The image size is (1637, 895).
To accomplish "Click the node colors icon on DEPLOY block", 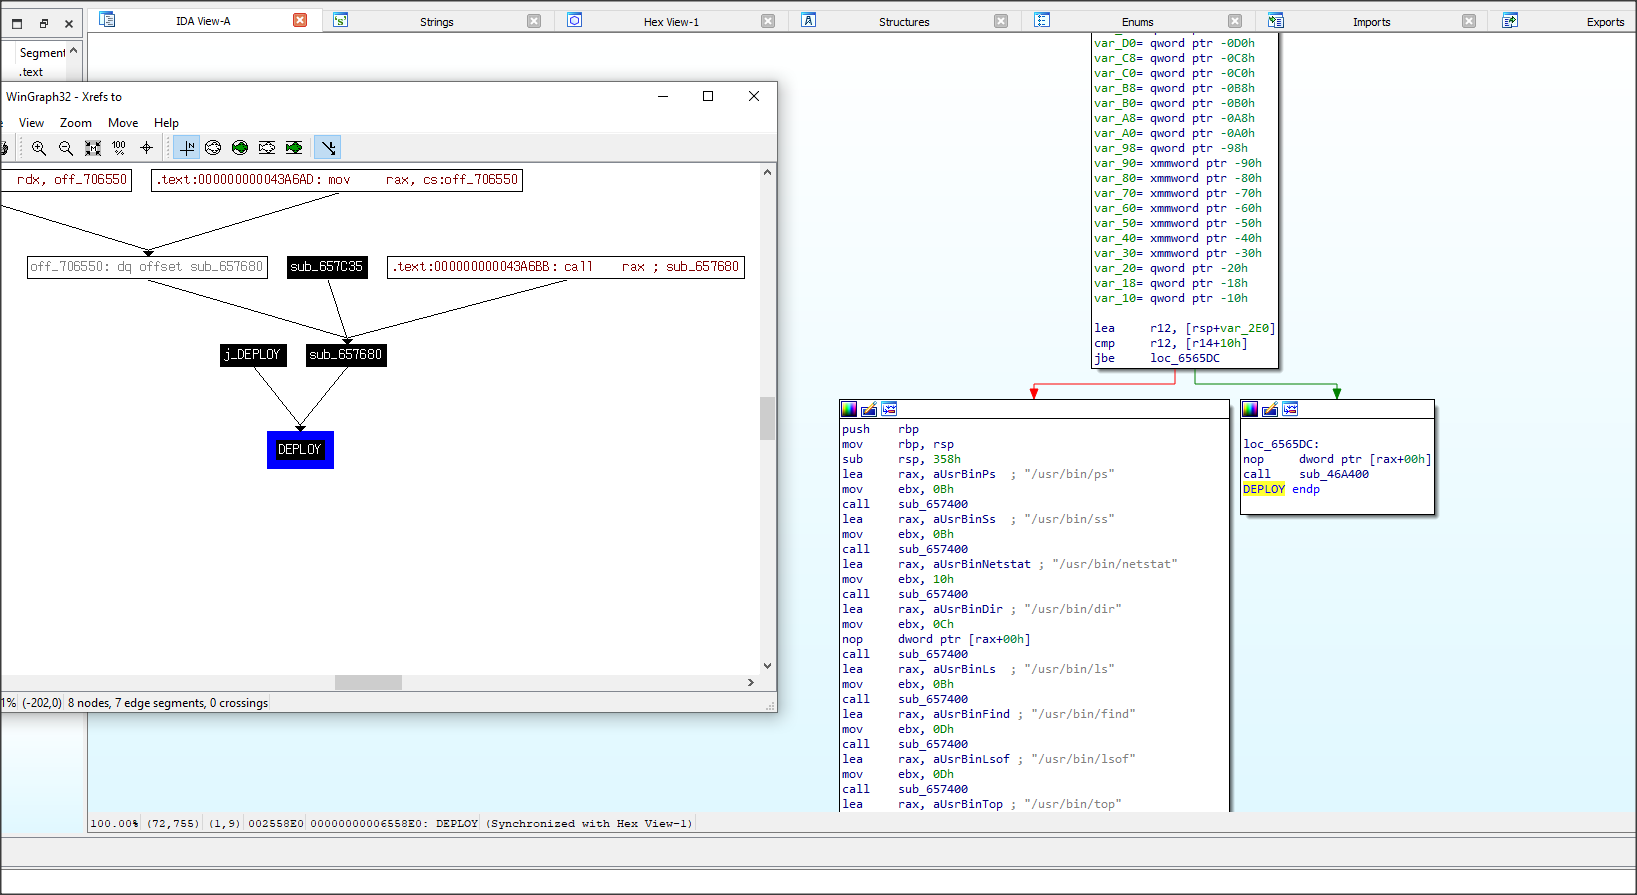I will pos(849,409).
